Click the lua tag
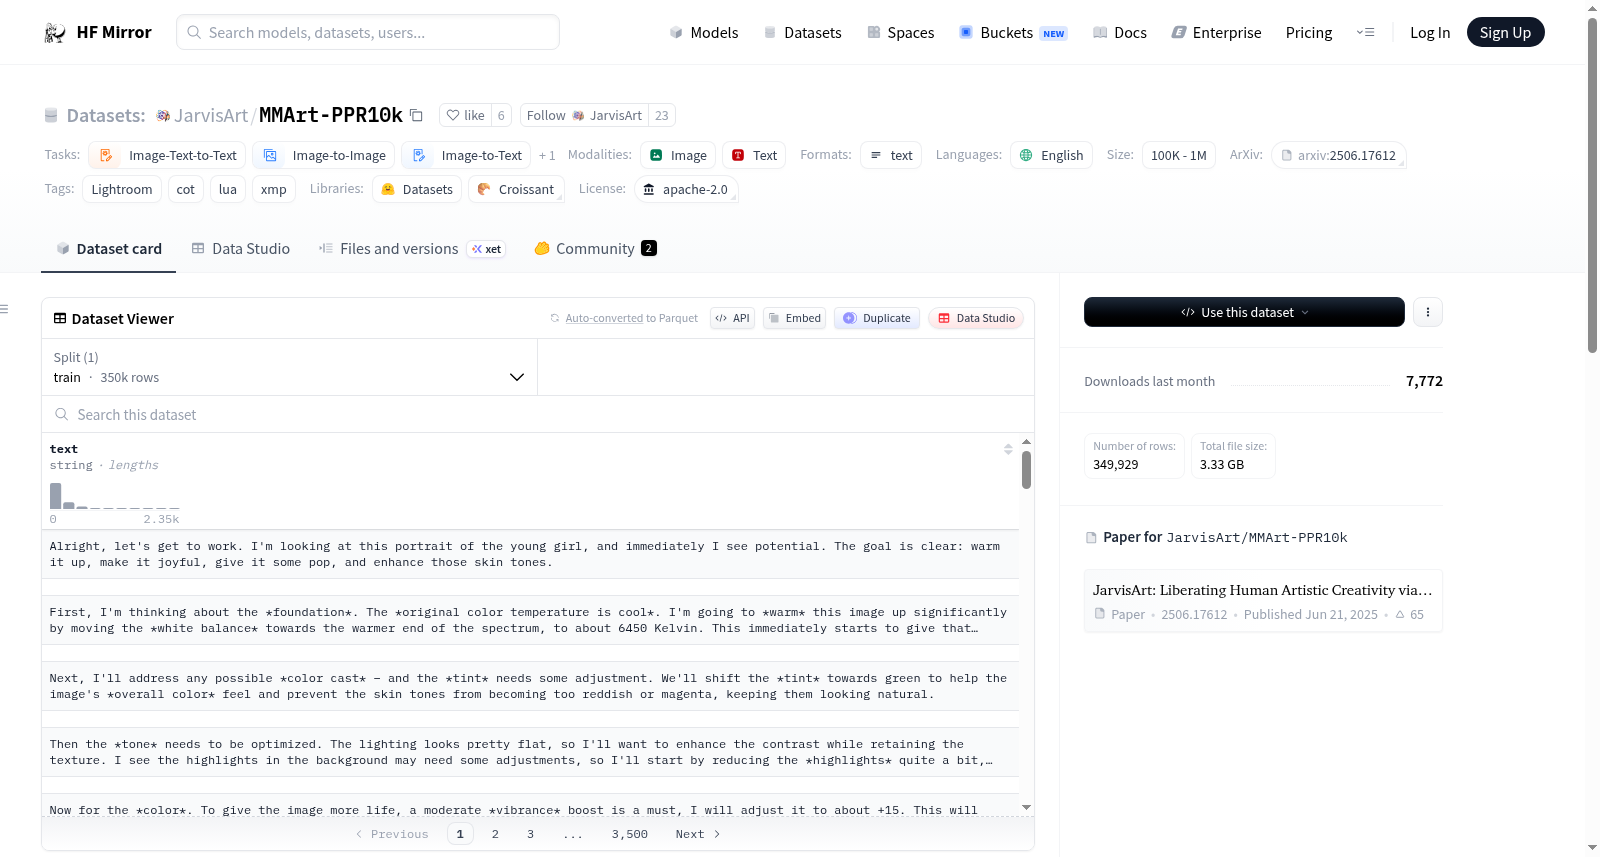 pos(228,189)
